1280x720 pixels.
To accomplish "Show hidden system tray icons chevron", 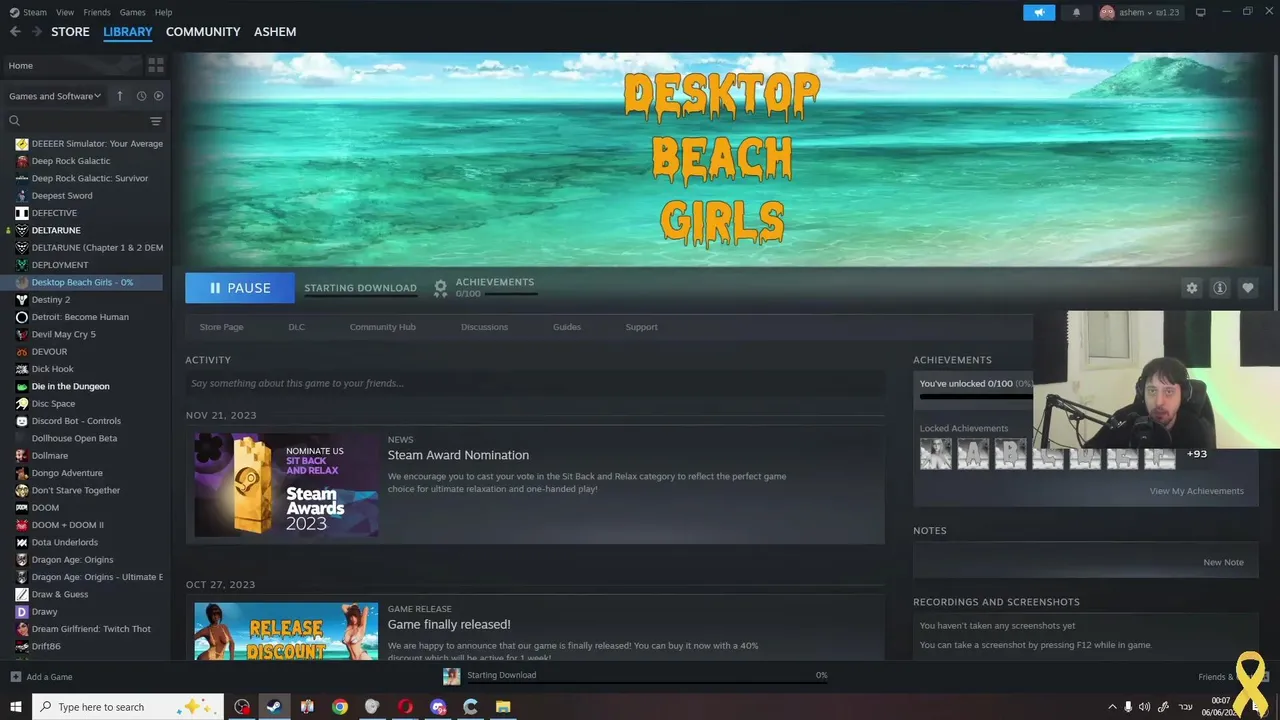I will pos(1112,707).
